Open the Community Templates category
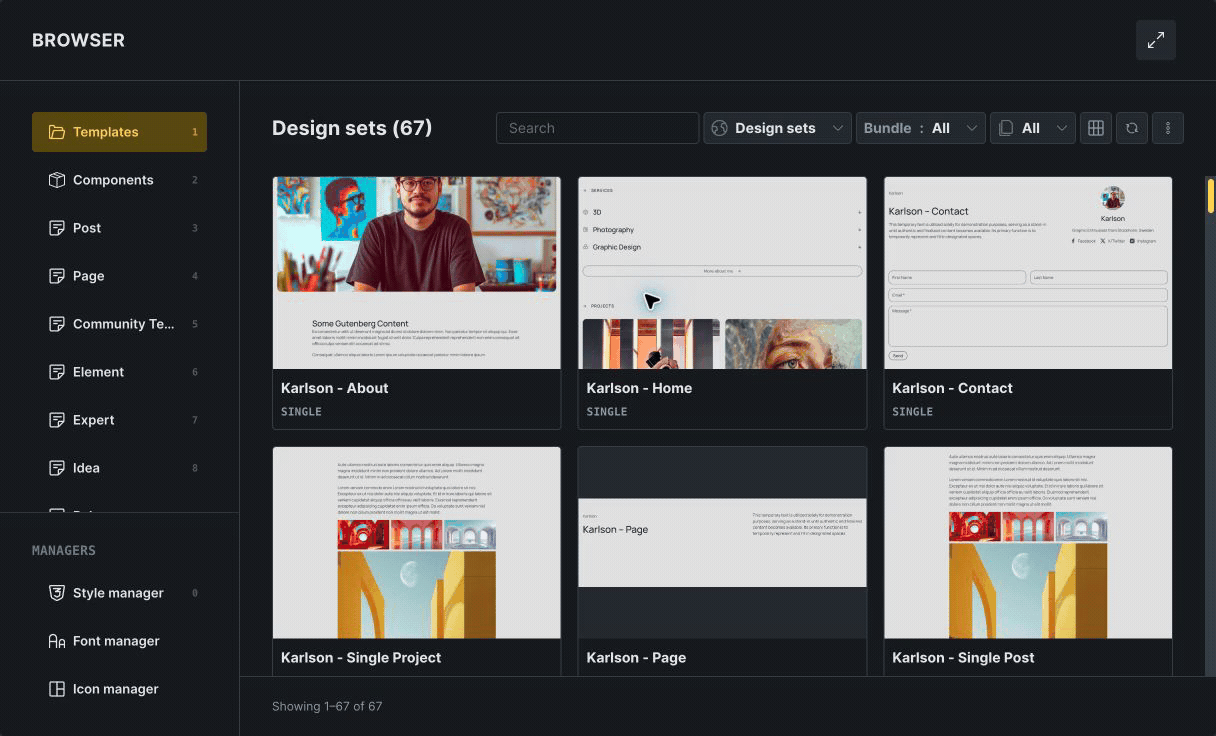The width and height of the screenshot is (1216, 736). (x=119, y=324)
